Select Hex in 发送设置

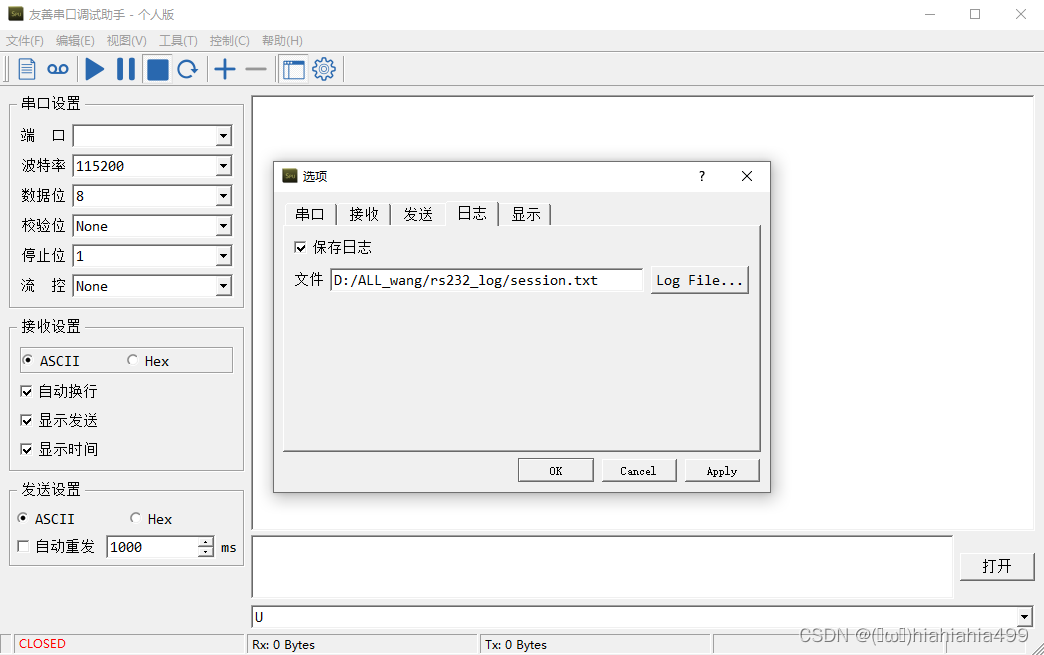point(135,518)
